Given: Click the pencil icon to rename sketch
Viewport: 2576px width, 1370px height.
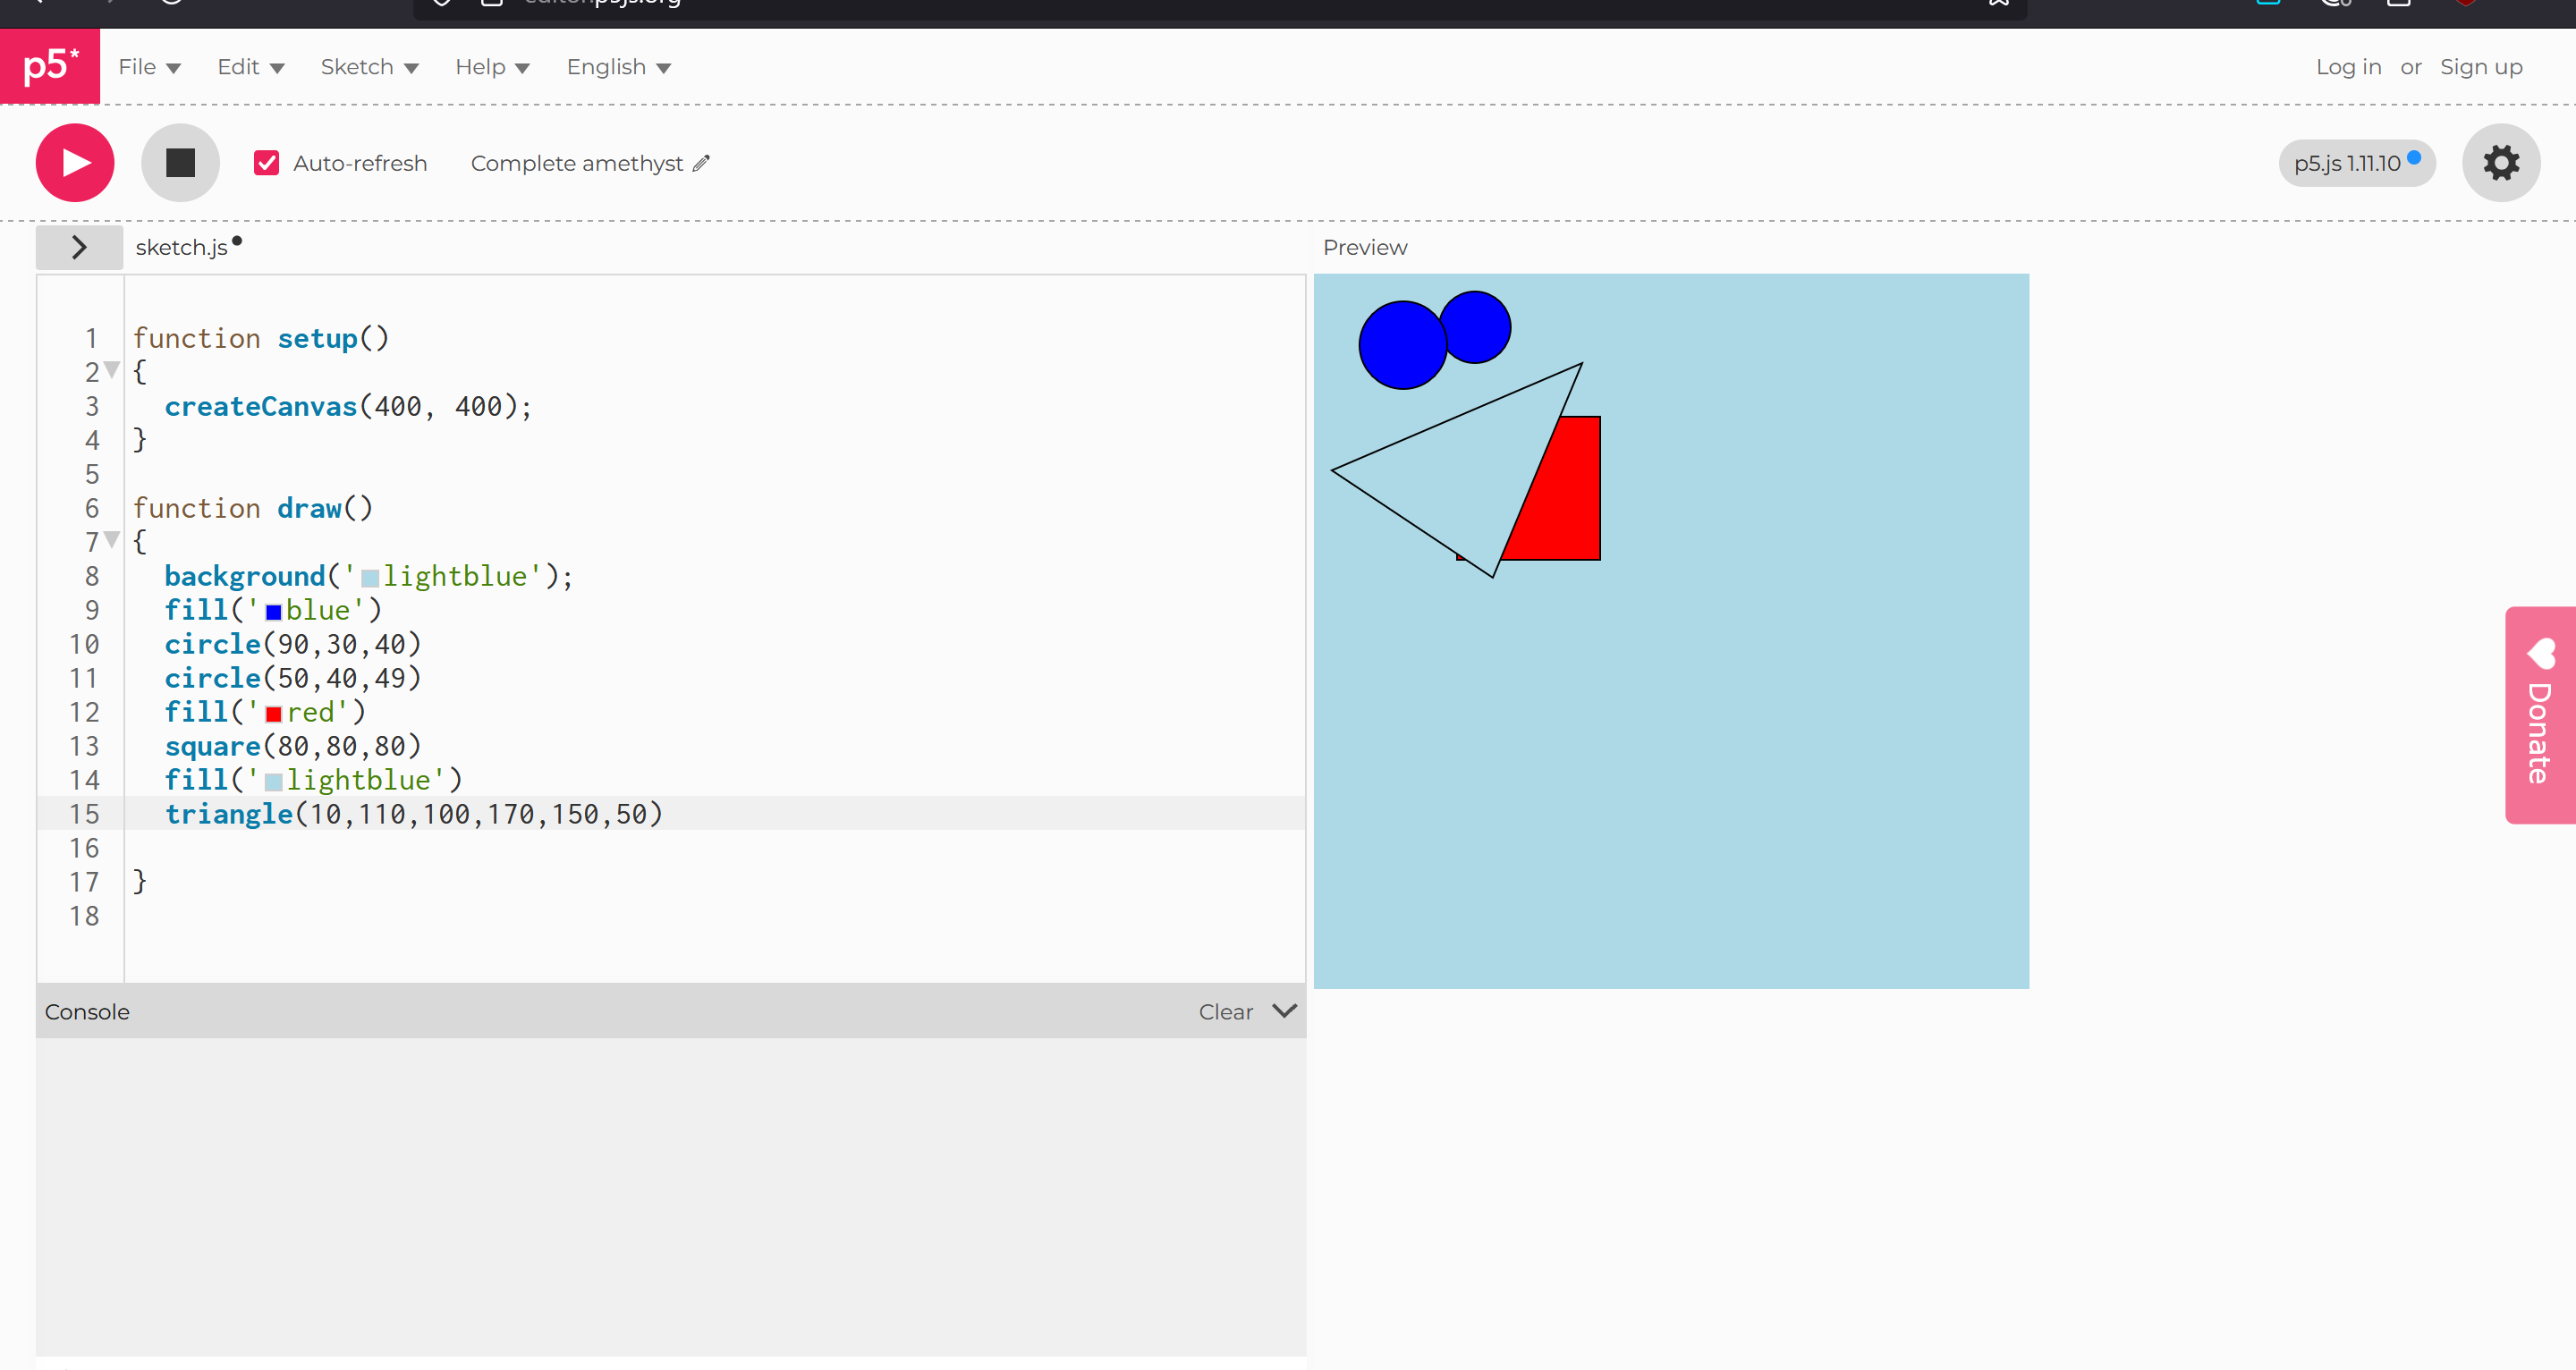Looking at the screenshot, I should tap(701, 163).
